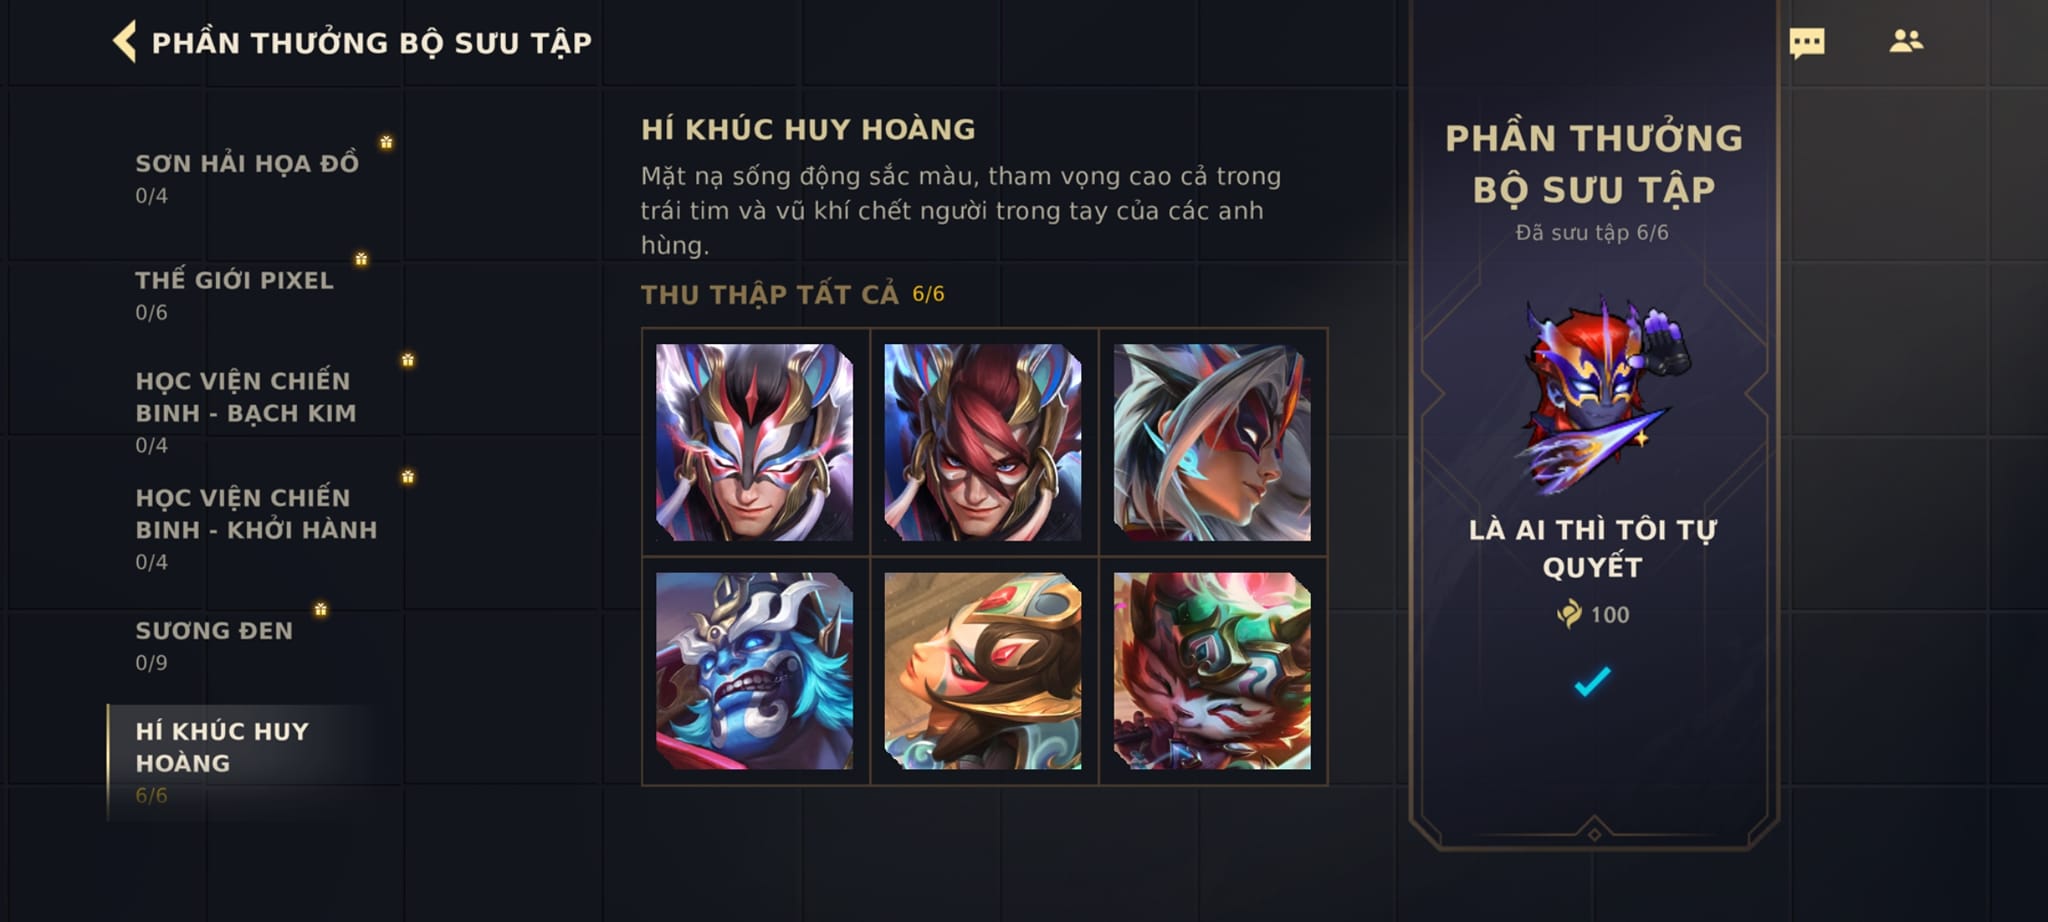View the fluffy red-green creature skin
Screen dimensions: 2048x922
pos(1212,671)
